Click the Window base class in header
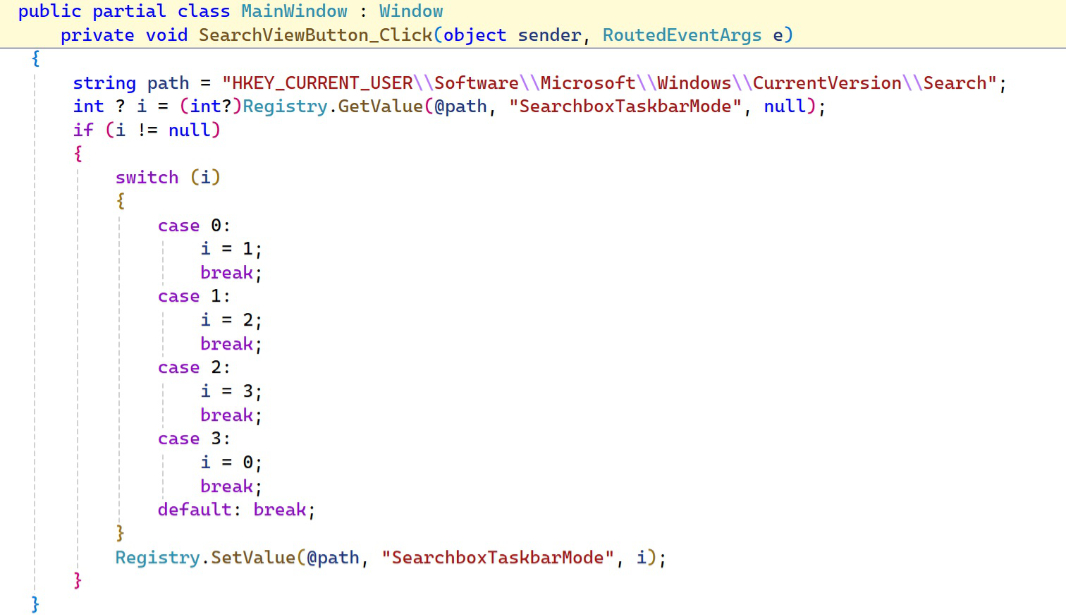Screen dimensions: 1066x615 click(x=411, y=12)
